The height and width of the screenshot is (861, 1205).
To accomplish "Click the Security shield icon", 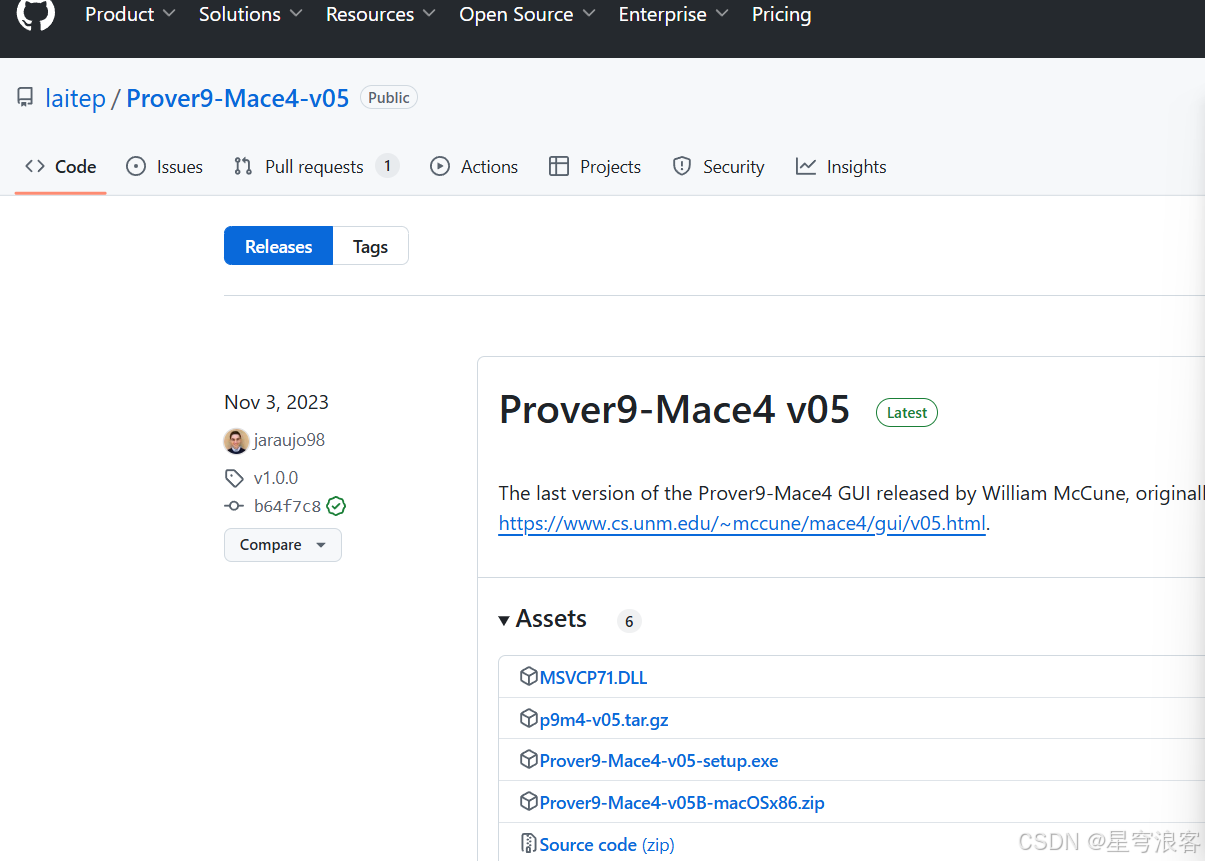I will (x=682, y=167).
